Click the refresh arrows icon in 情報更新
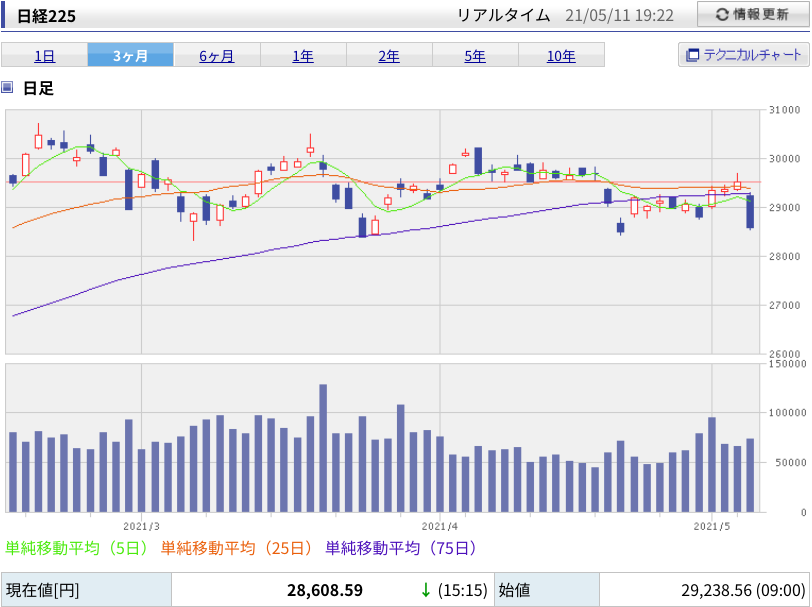This screenshot has height=607, width=812. point(722,15)
